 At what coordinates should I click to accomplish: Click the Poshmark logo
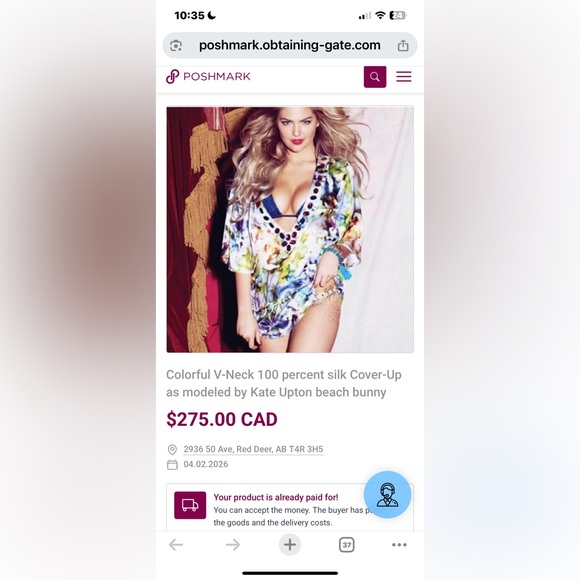(x=208, y=77)
